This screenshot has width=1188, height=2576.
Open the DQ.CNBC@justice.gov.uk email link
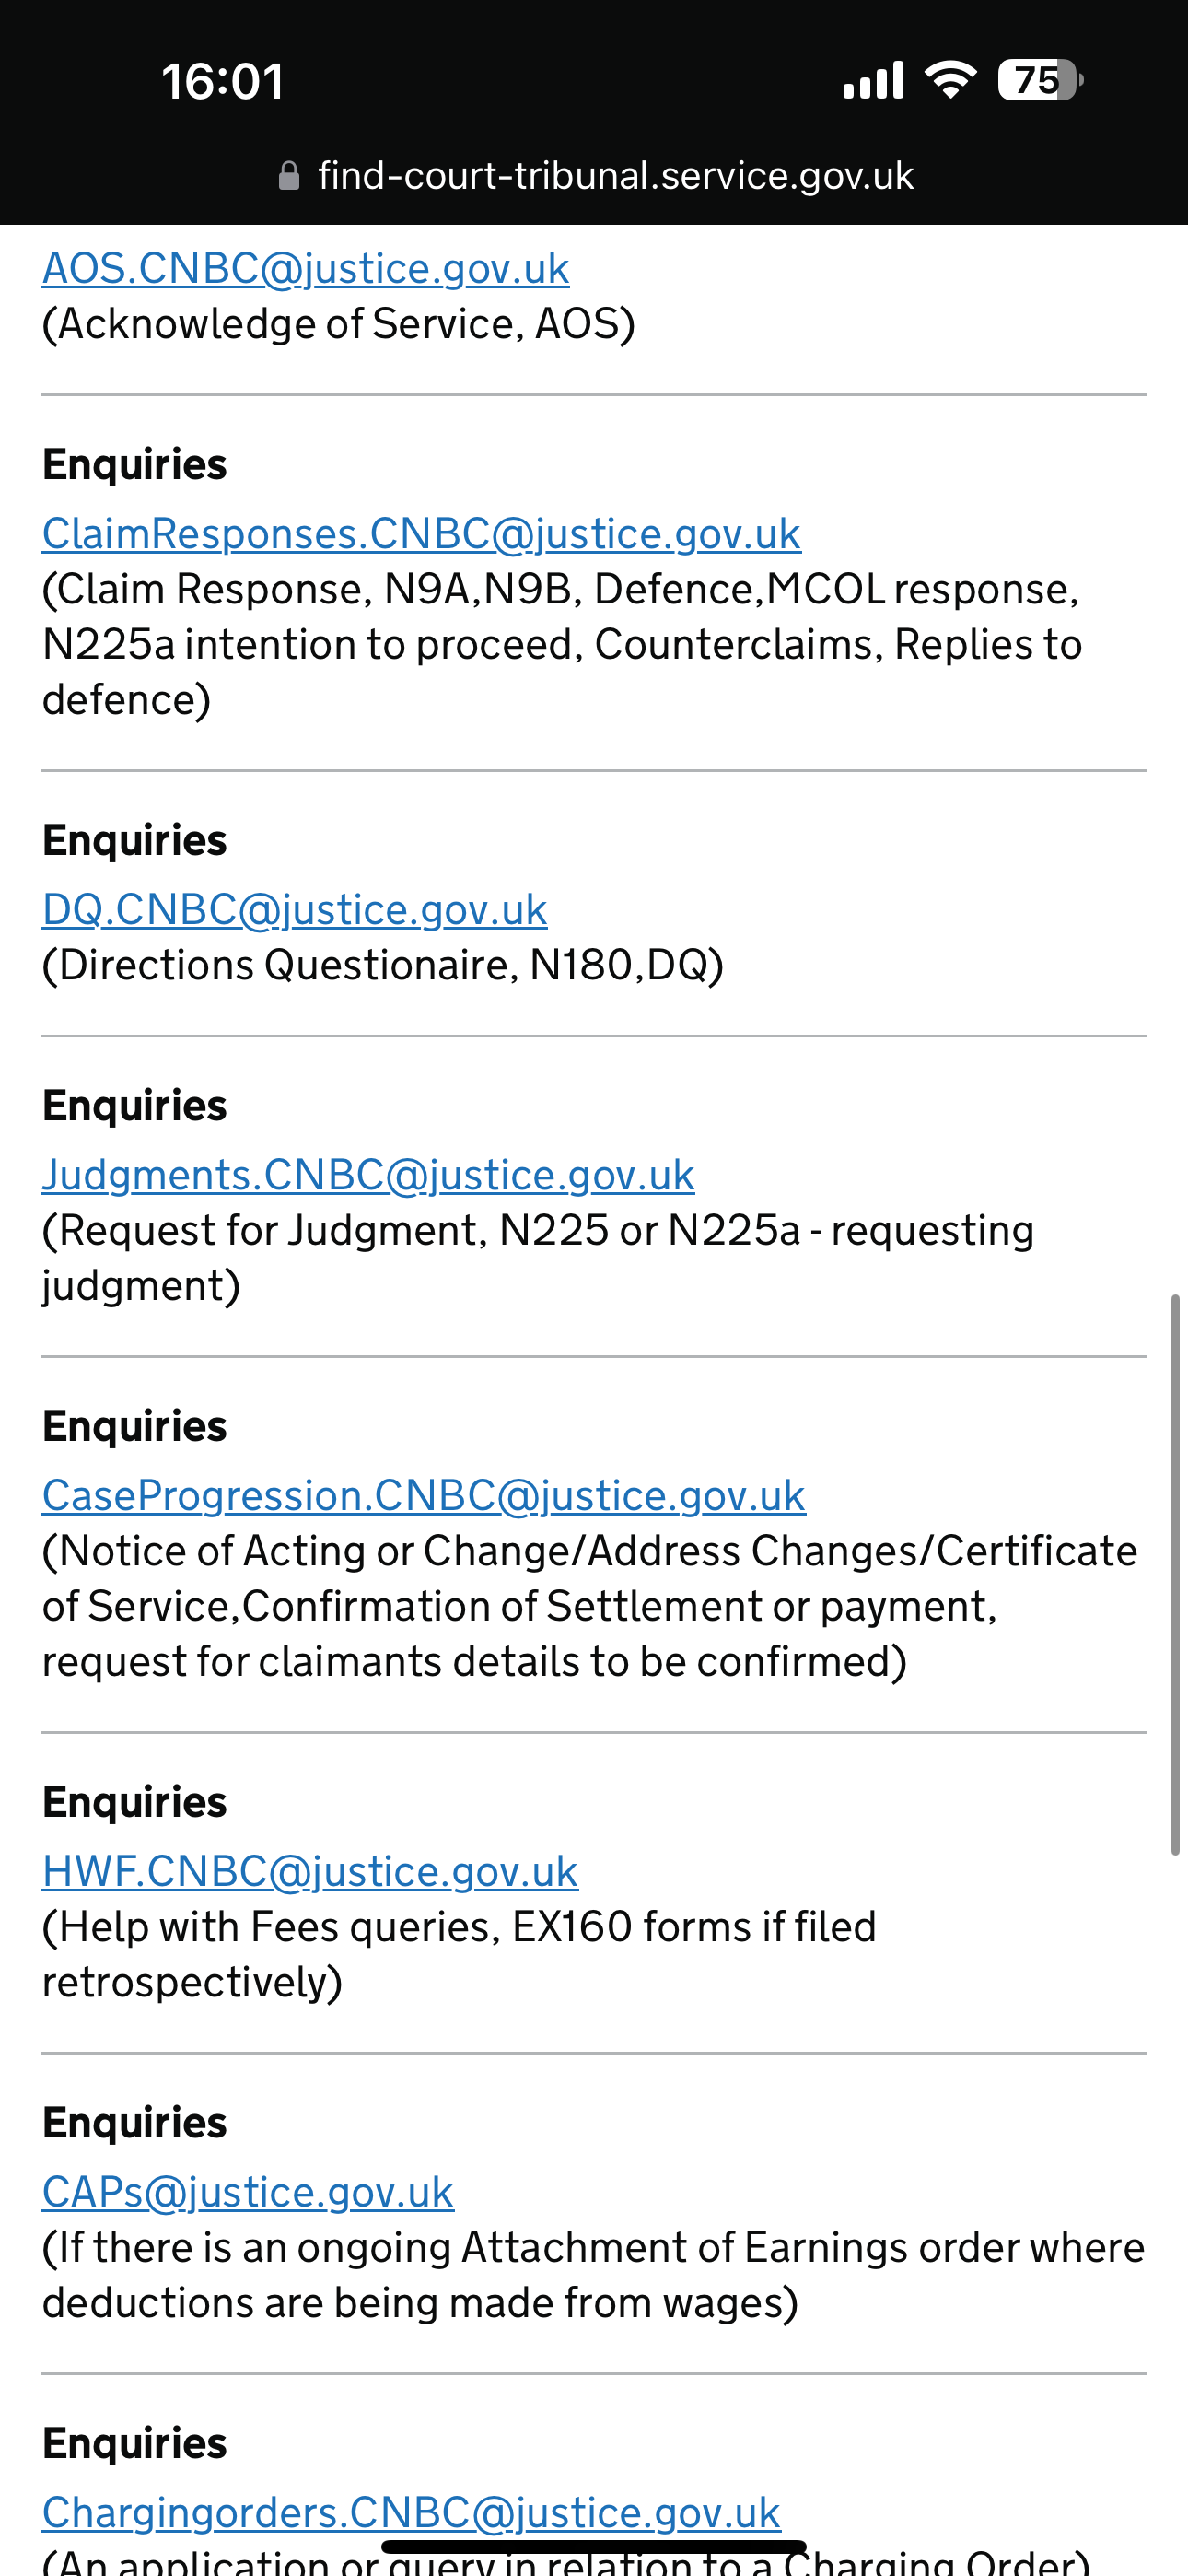(x=295, y=909)
